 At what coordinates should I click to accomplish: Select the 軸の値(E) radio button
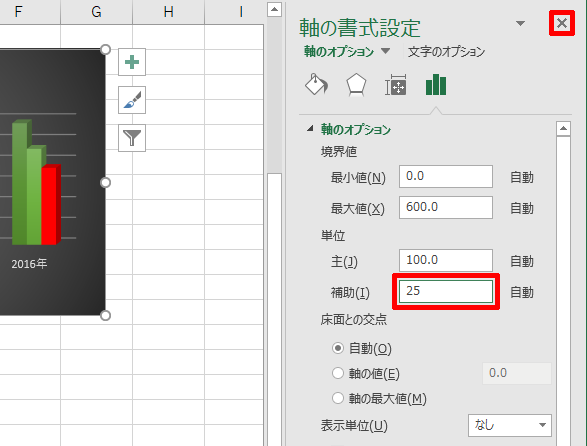pyautogui.click(x=338, y=373)
